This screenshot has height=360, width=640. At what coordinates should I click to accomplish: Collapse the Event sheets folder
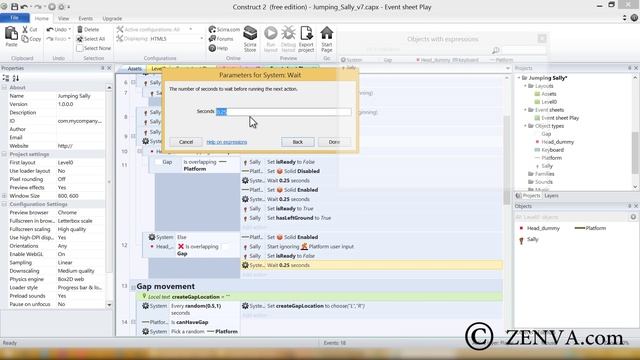[526, 110]
